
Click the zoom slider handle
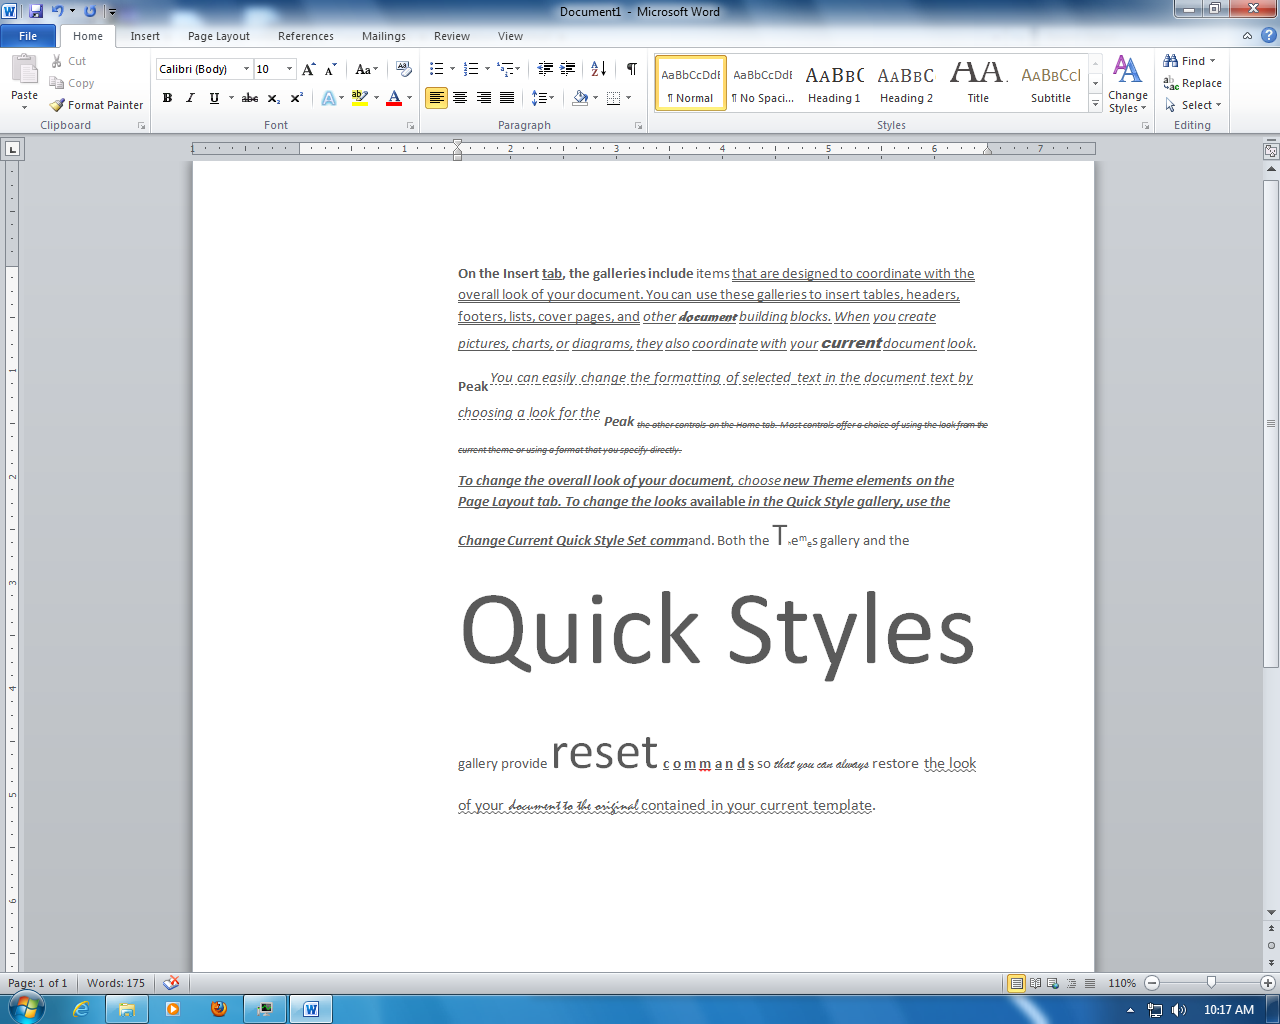point(1211,983)
